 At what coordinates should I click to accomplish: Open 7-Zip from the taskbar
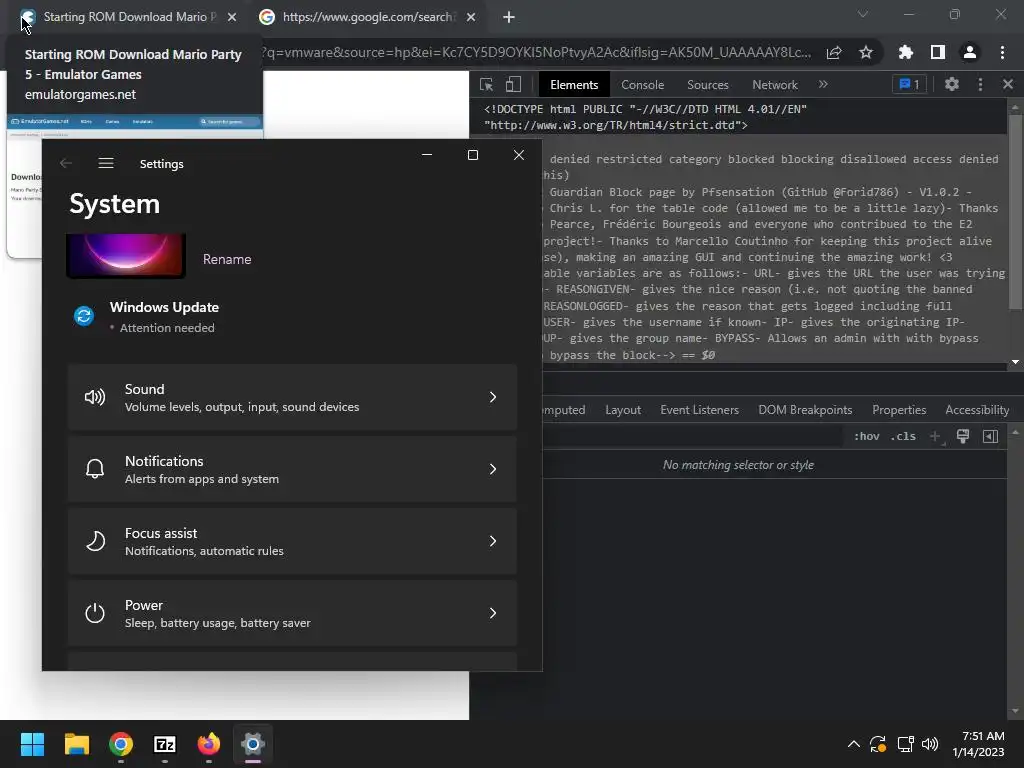point(165,744)
